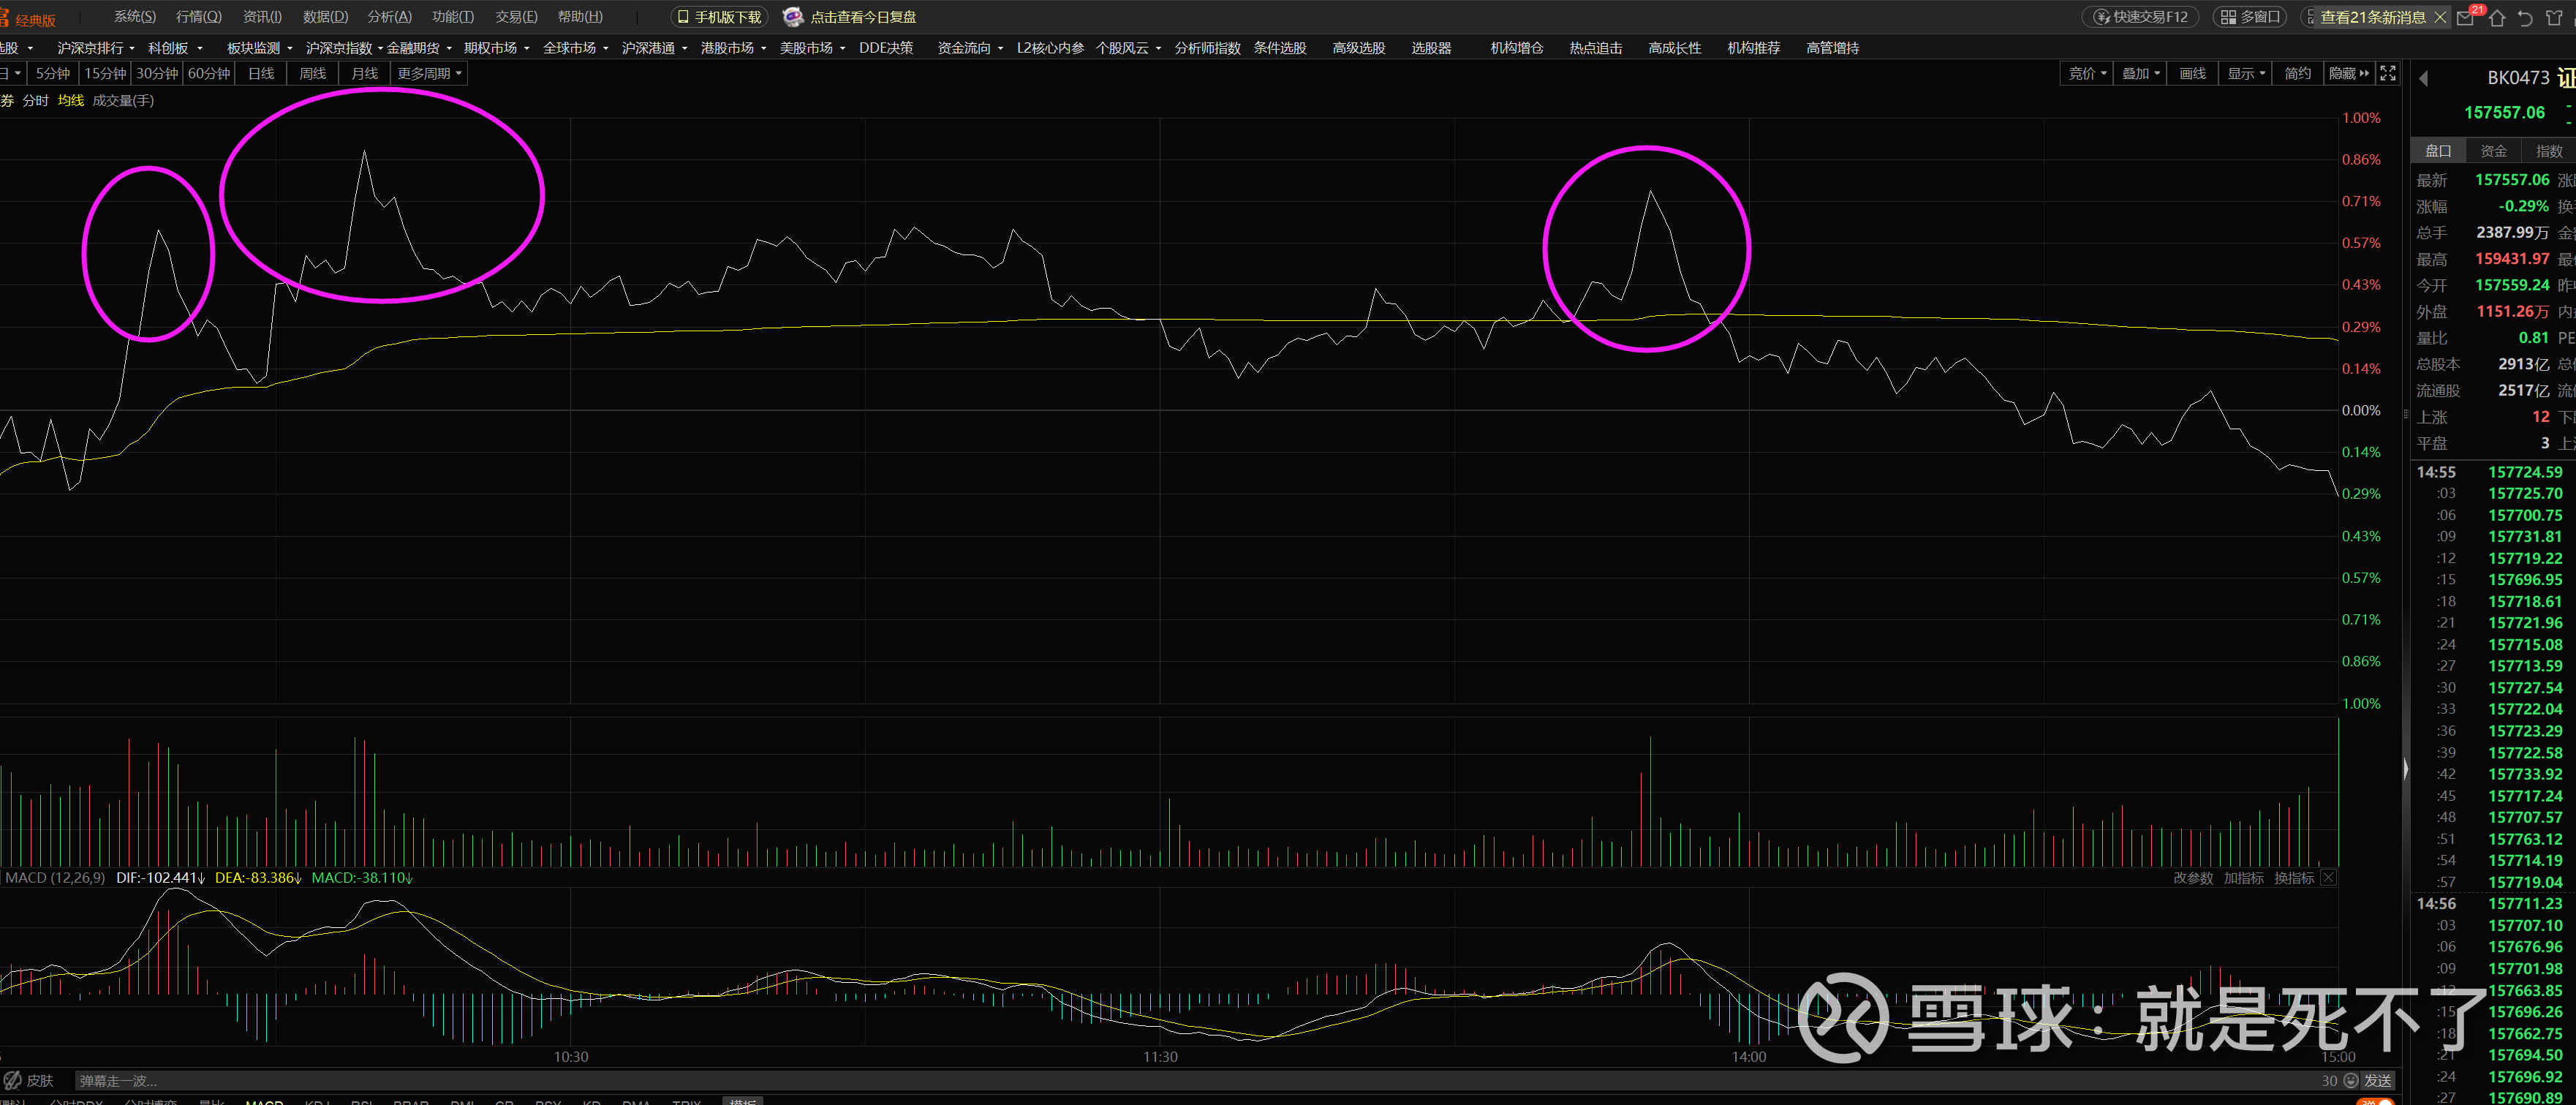This screenshot has height=1105, width=2576.
Task: Click 快速交易F12 button
Action: coord(2140,17)
